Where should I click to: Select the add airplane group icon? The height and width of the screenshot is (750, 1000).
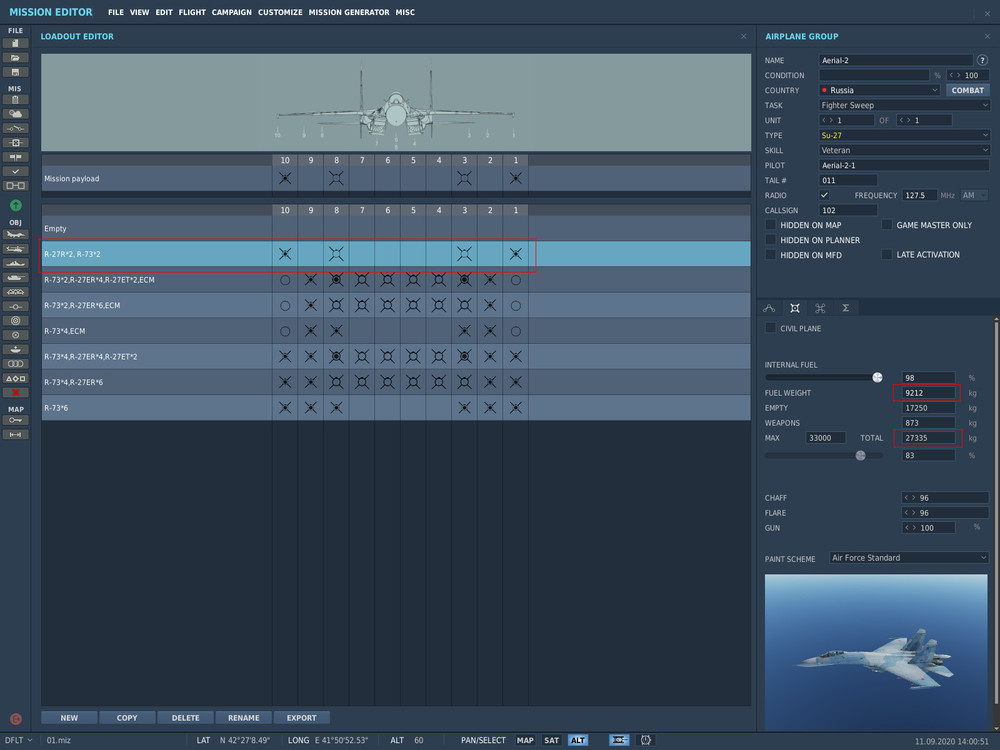(16, 234)
